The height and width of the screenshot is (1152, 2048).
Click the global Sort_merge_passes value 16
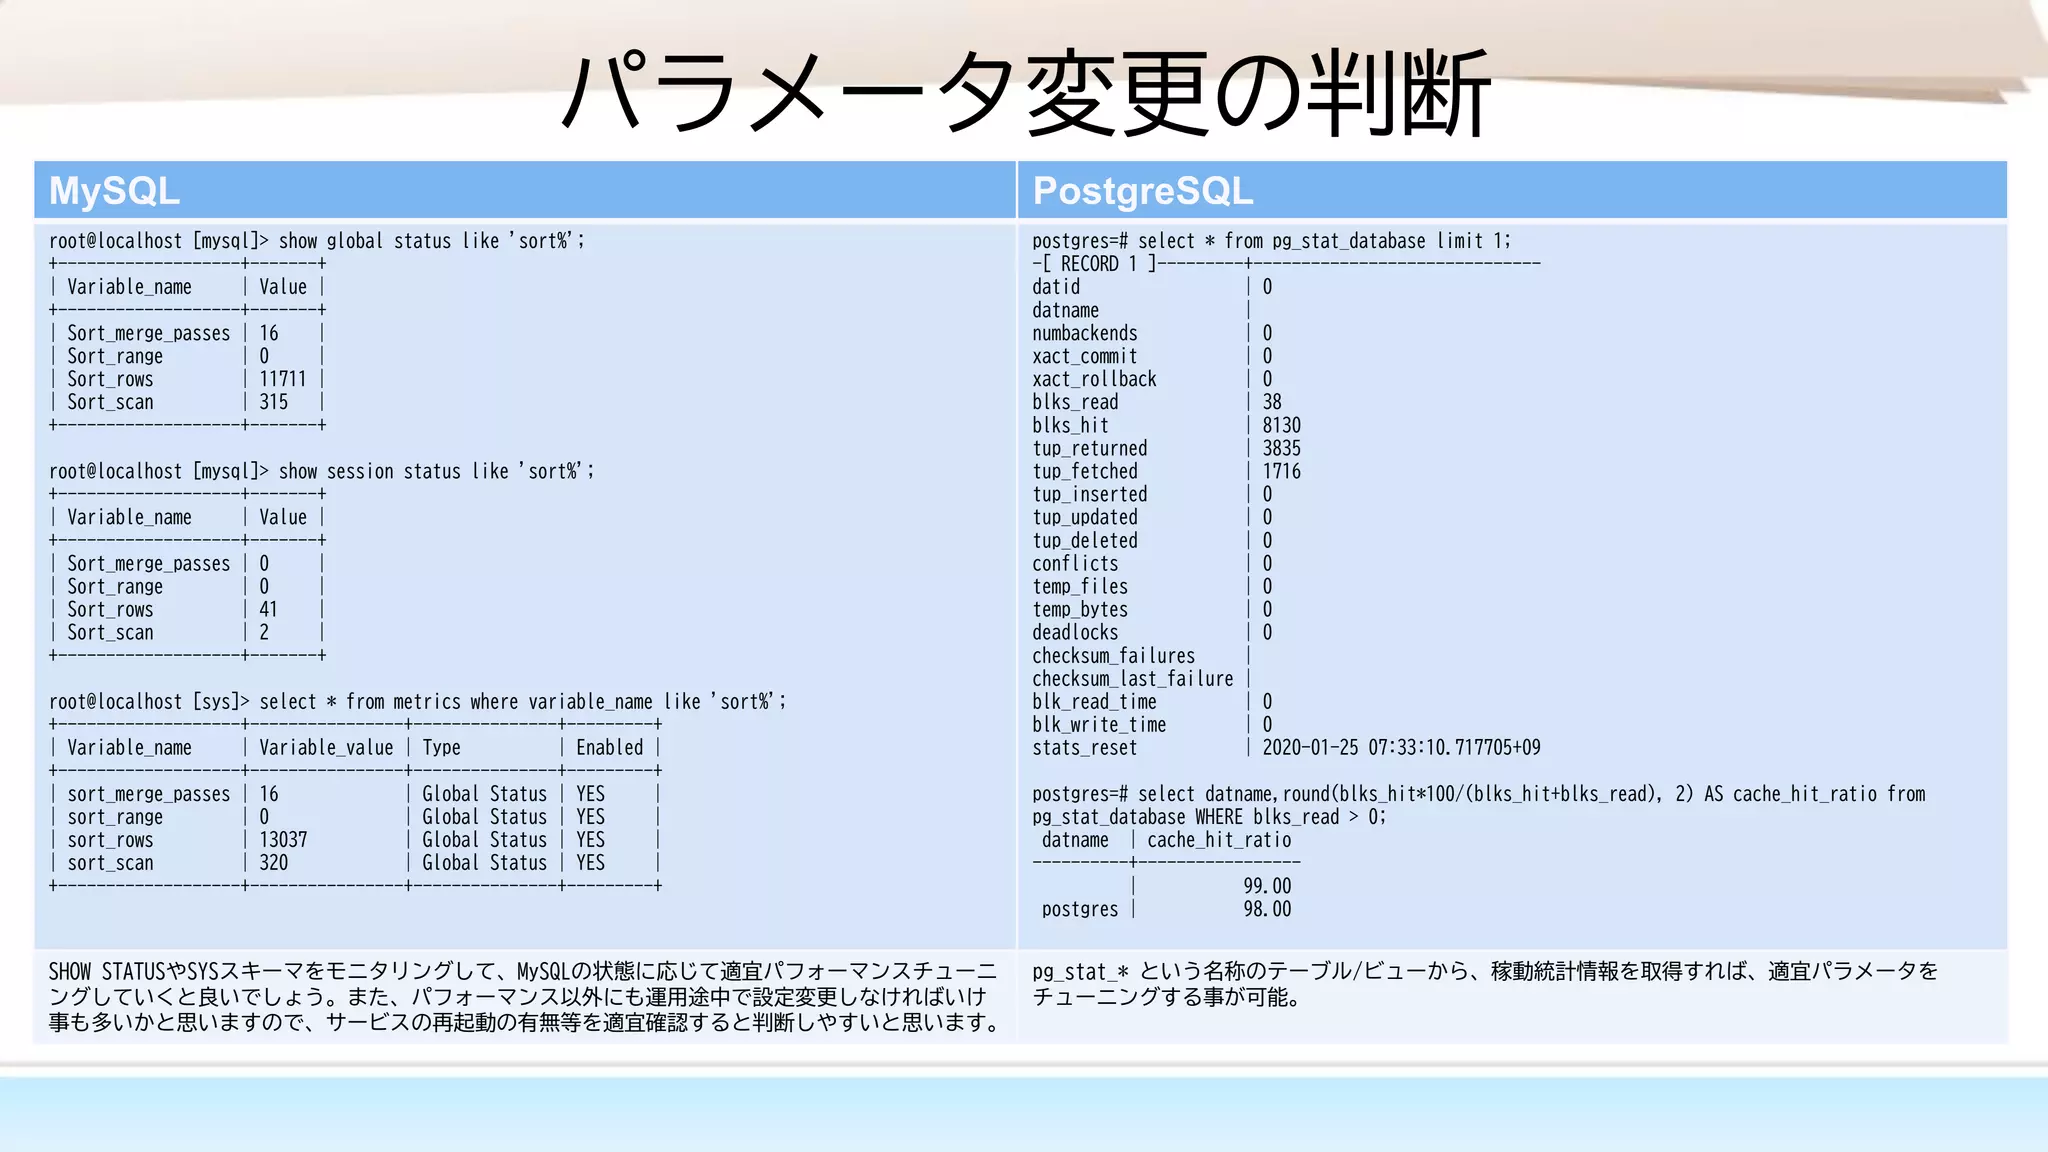point(268,333)
